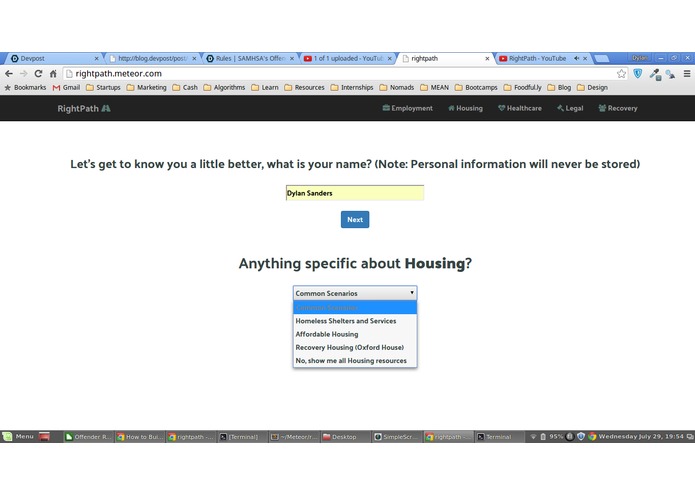
Task: Click the address bar showing rightpath.meteor.com
Action: point(339,74)
